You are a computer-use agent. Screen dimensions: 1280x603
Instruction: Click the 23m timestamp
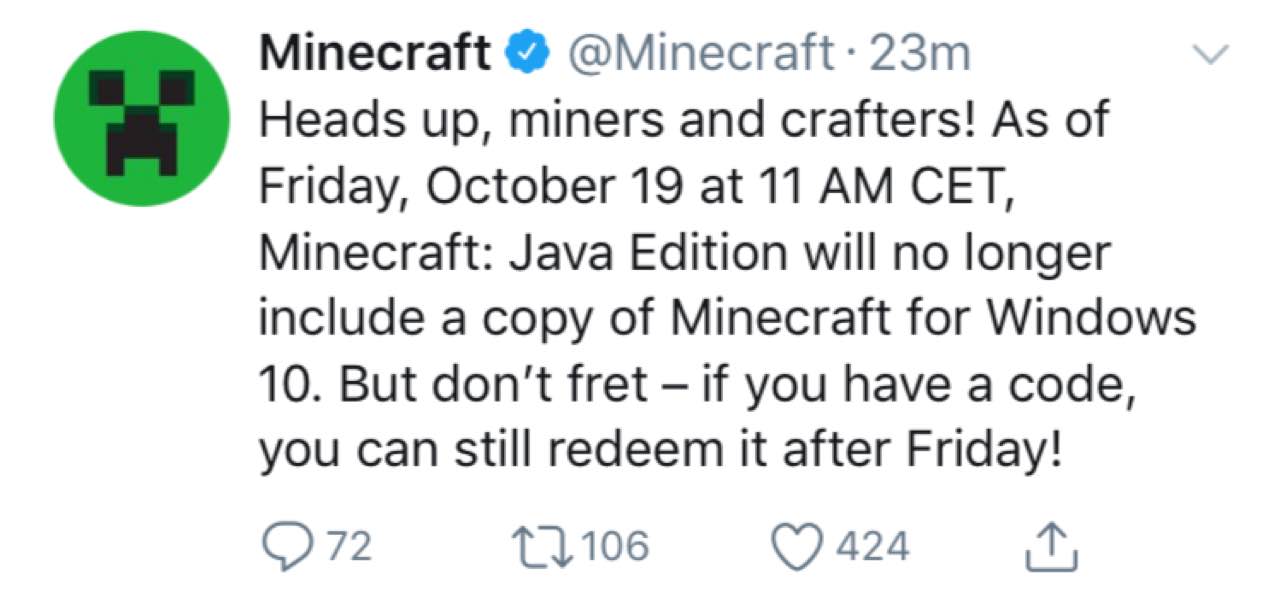pyautogui.click(x=919, y=52)
